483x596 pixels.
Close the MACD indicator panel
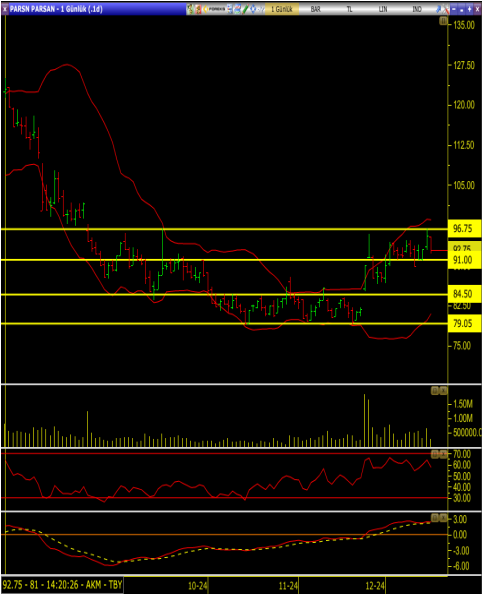point(443,518)
